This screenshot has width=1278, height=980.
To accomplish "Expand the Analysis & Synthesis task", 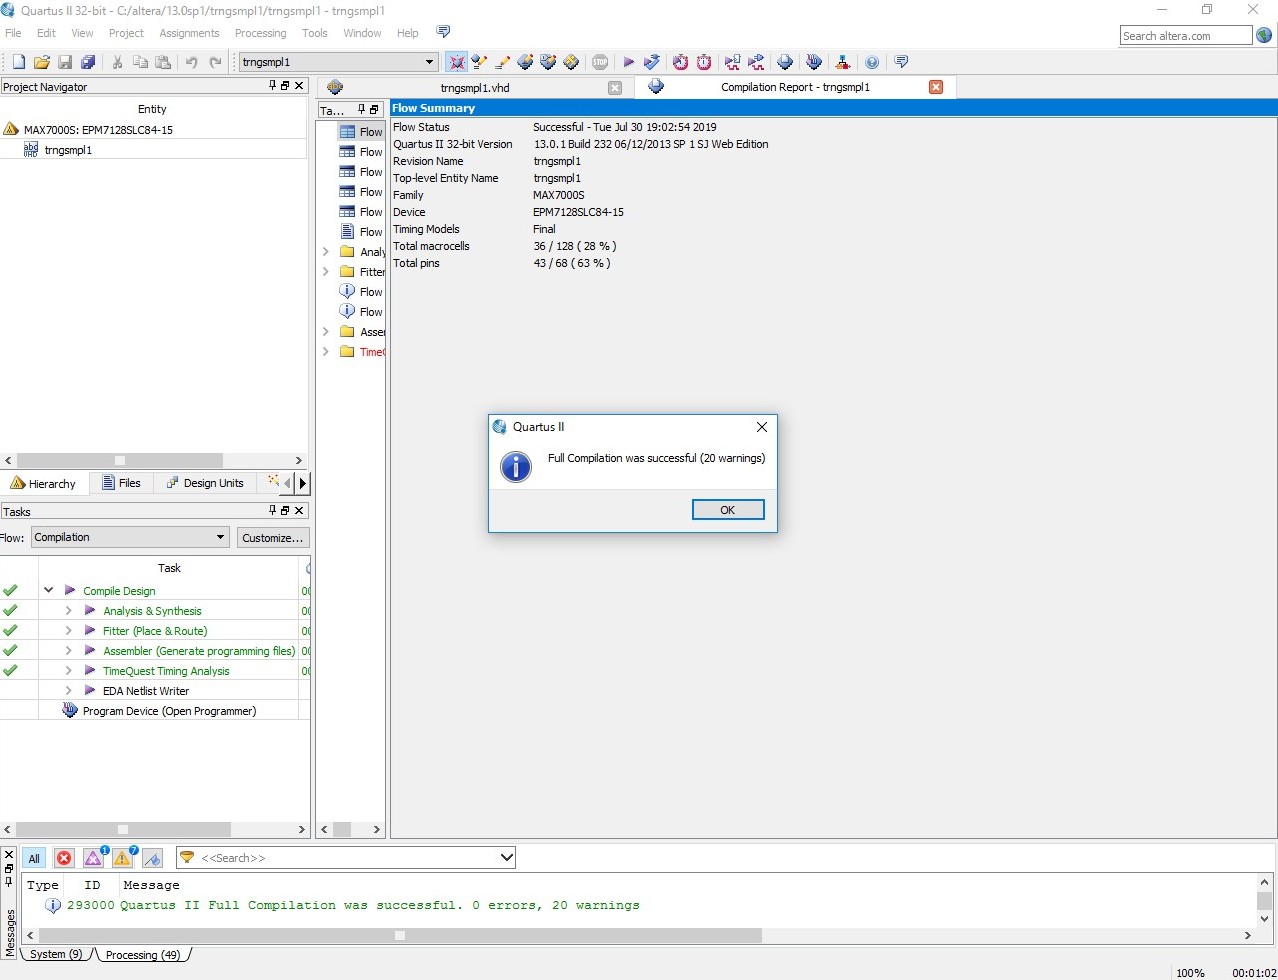I will (68, 611).
